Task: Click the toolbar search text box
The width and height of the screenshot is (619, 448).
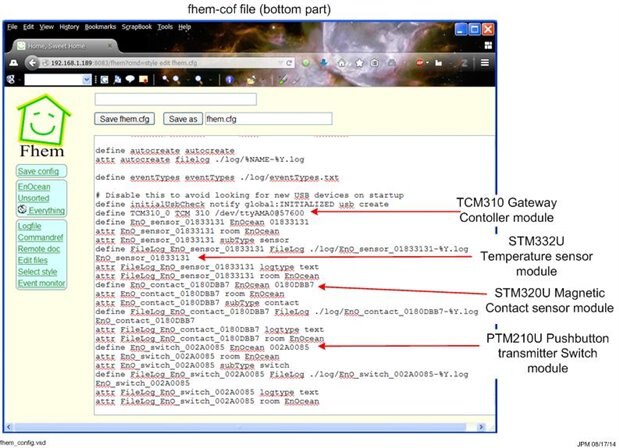Action: [x=53, y=80]
